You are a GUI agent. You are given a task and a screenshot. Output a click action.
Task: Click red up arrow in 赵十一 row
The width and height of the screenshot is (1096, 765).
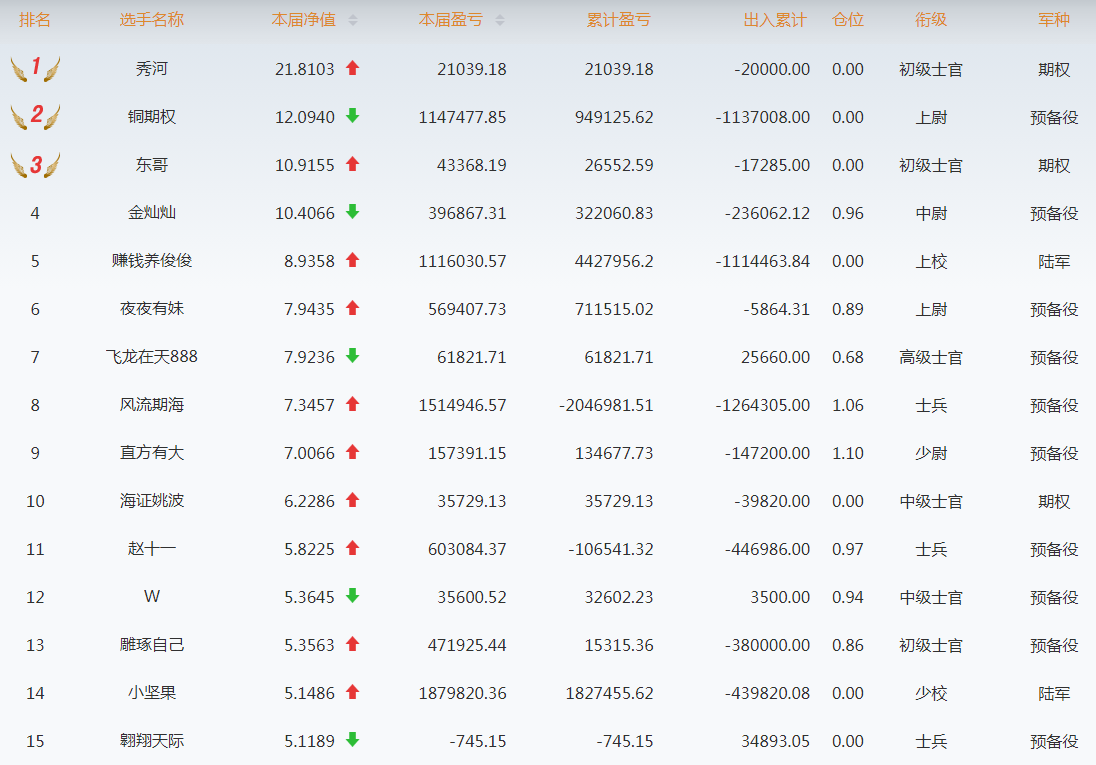352,548
